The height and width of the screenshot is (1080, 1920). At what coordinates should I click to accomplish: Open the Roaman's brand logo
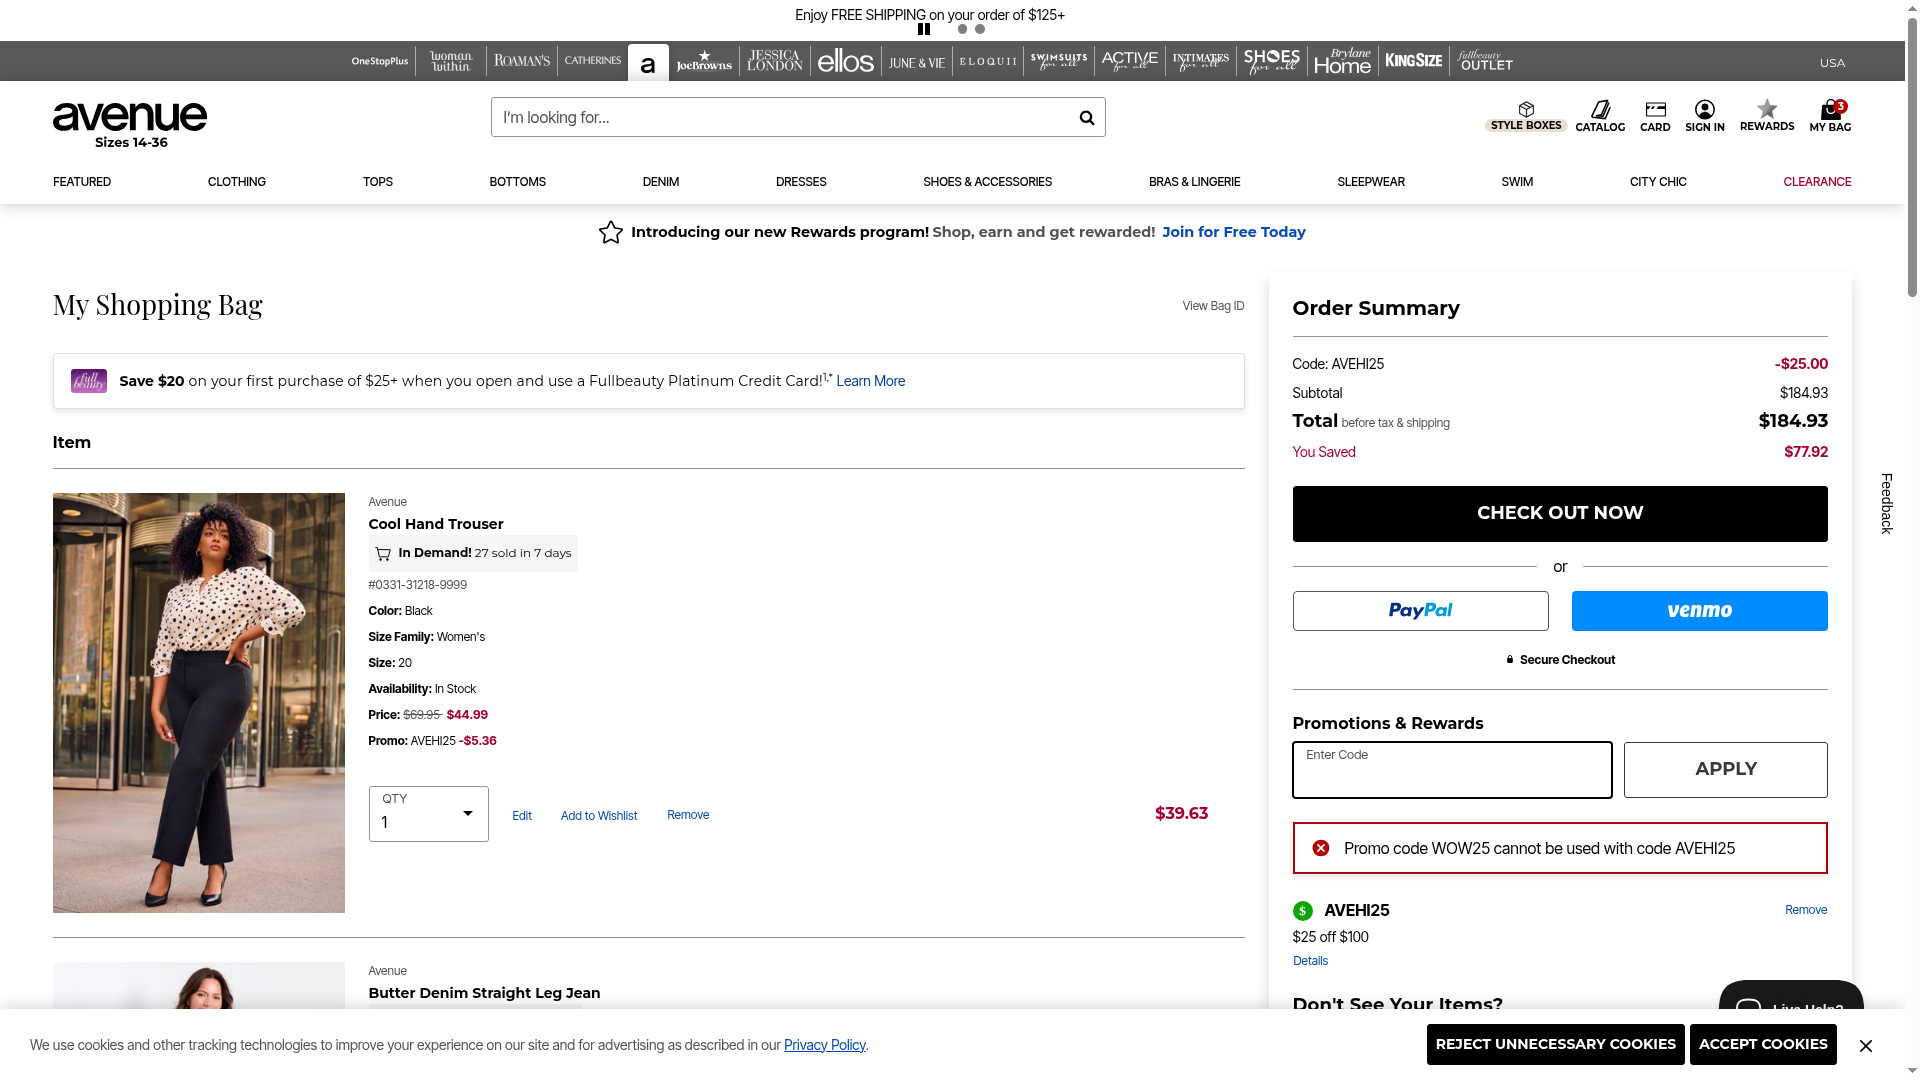click(522, 61)
